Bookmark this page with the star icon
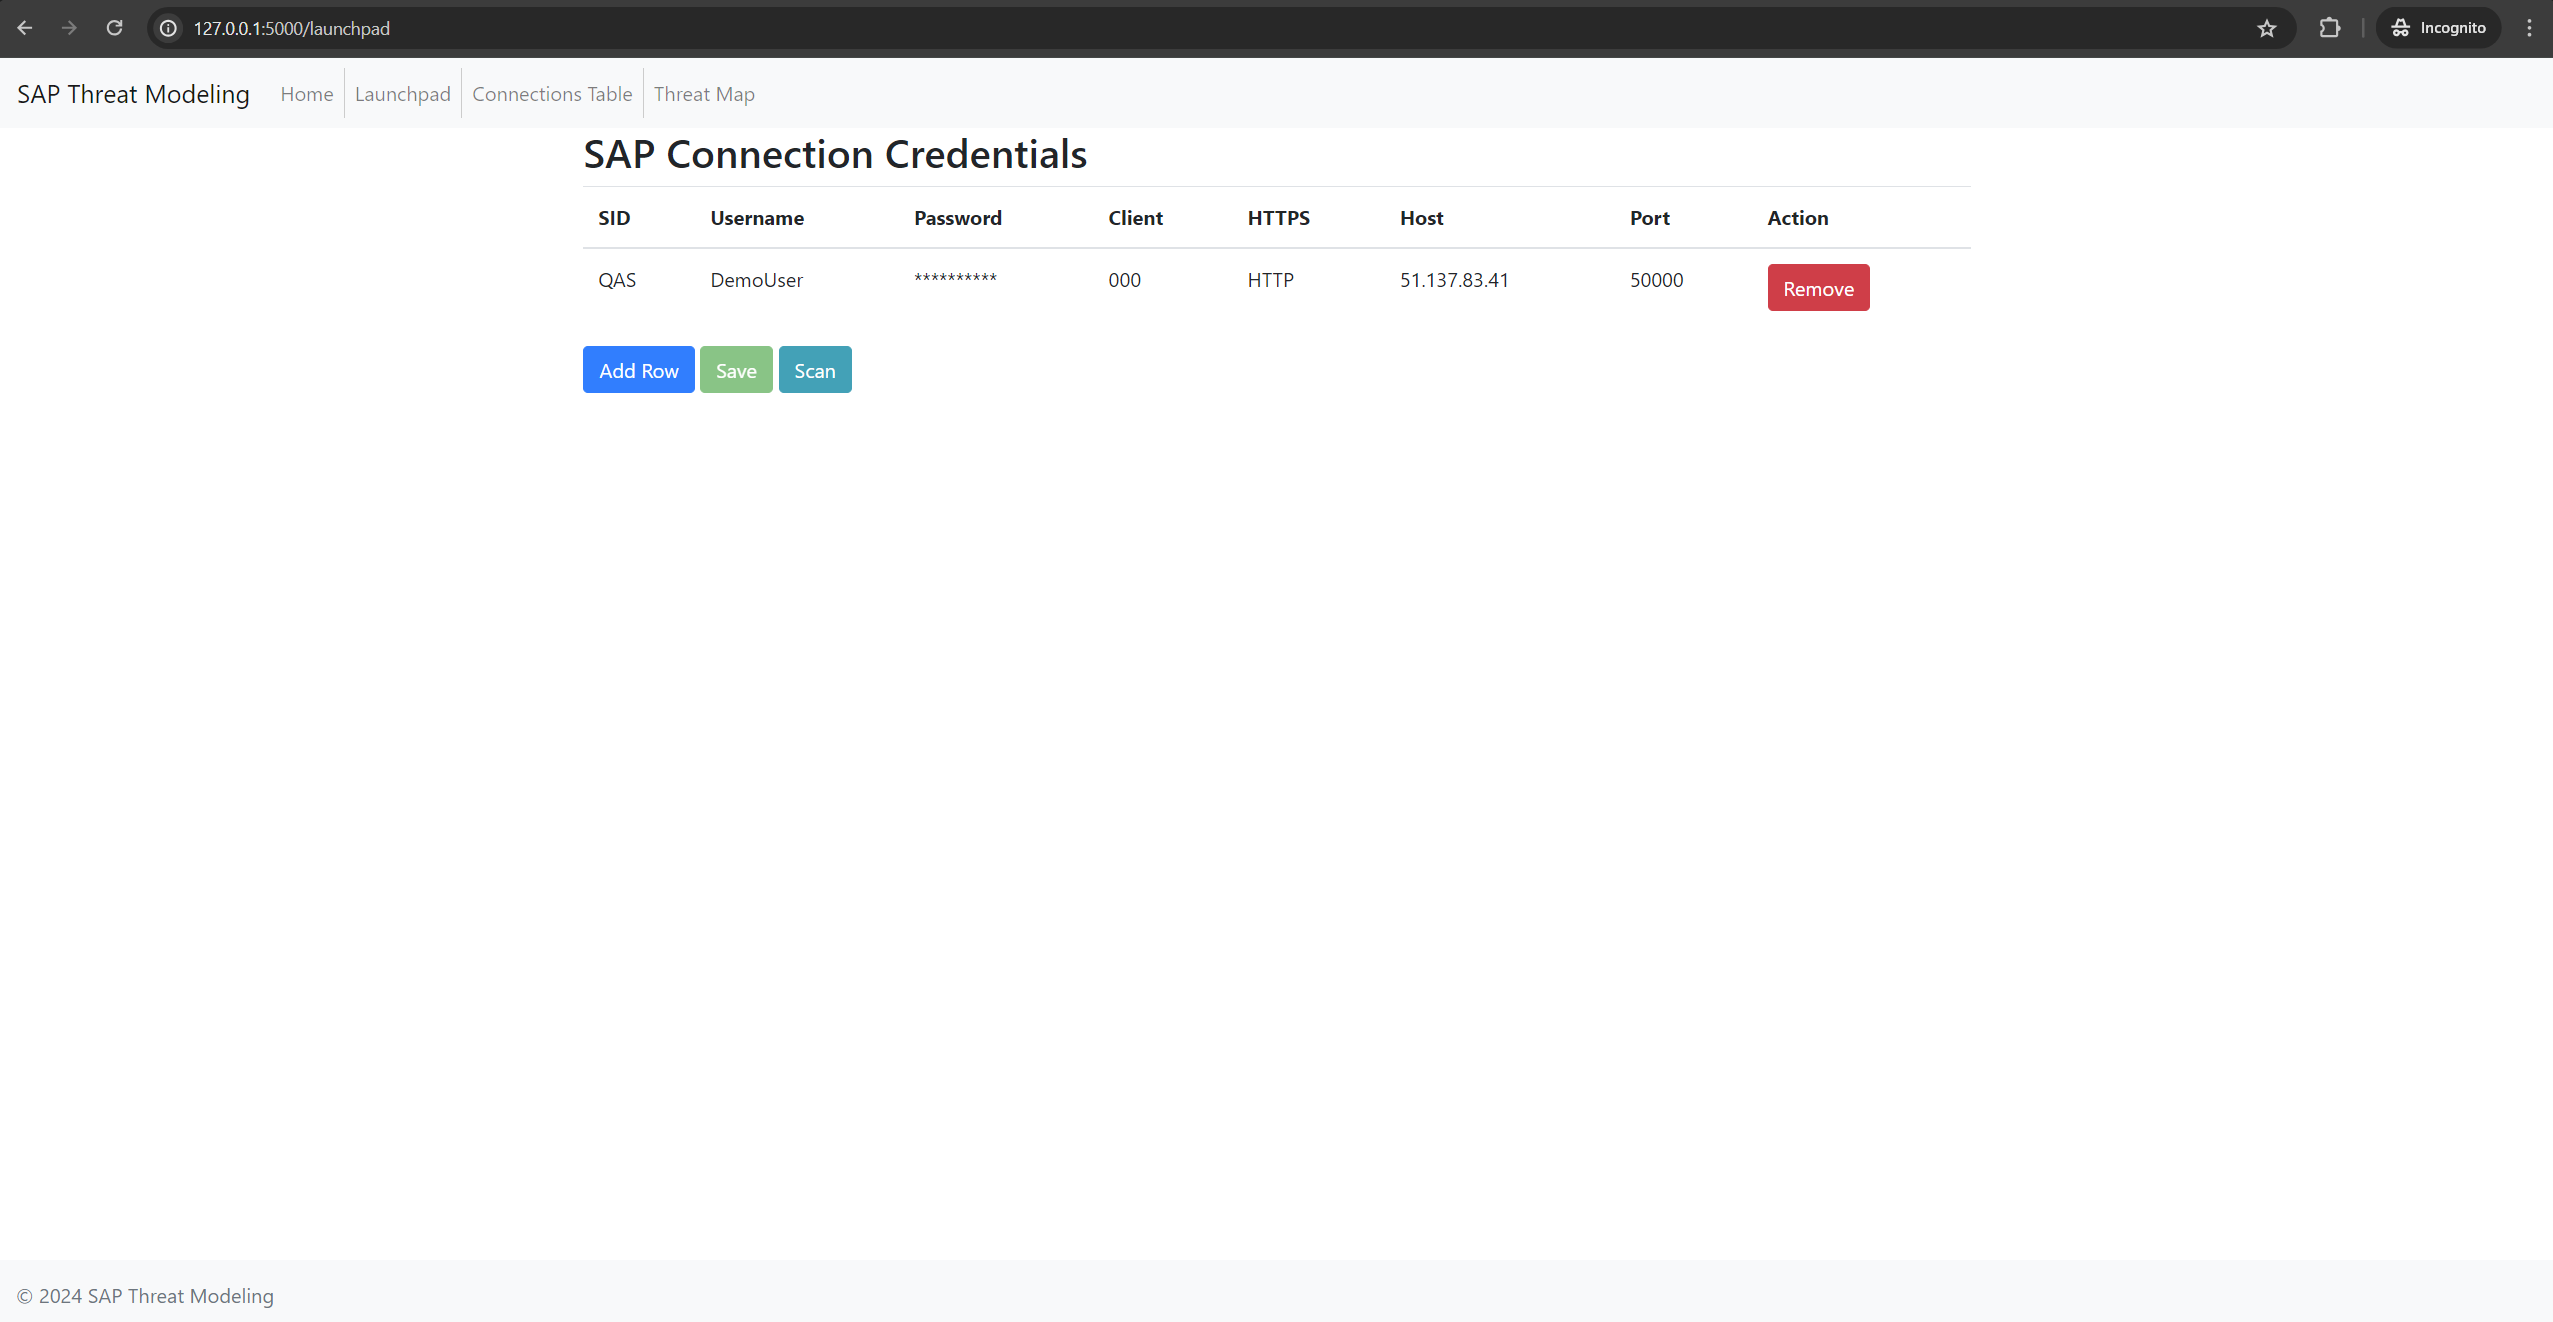2553x1322 pixels. pos(2266,28)
